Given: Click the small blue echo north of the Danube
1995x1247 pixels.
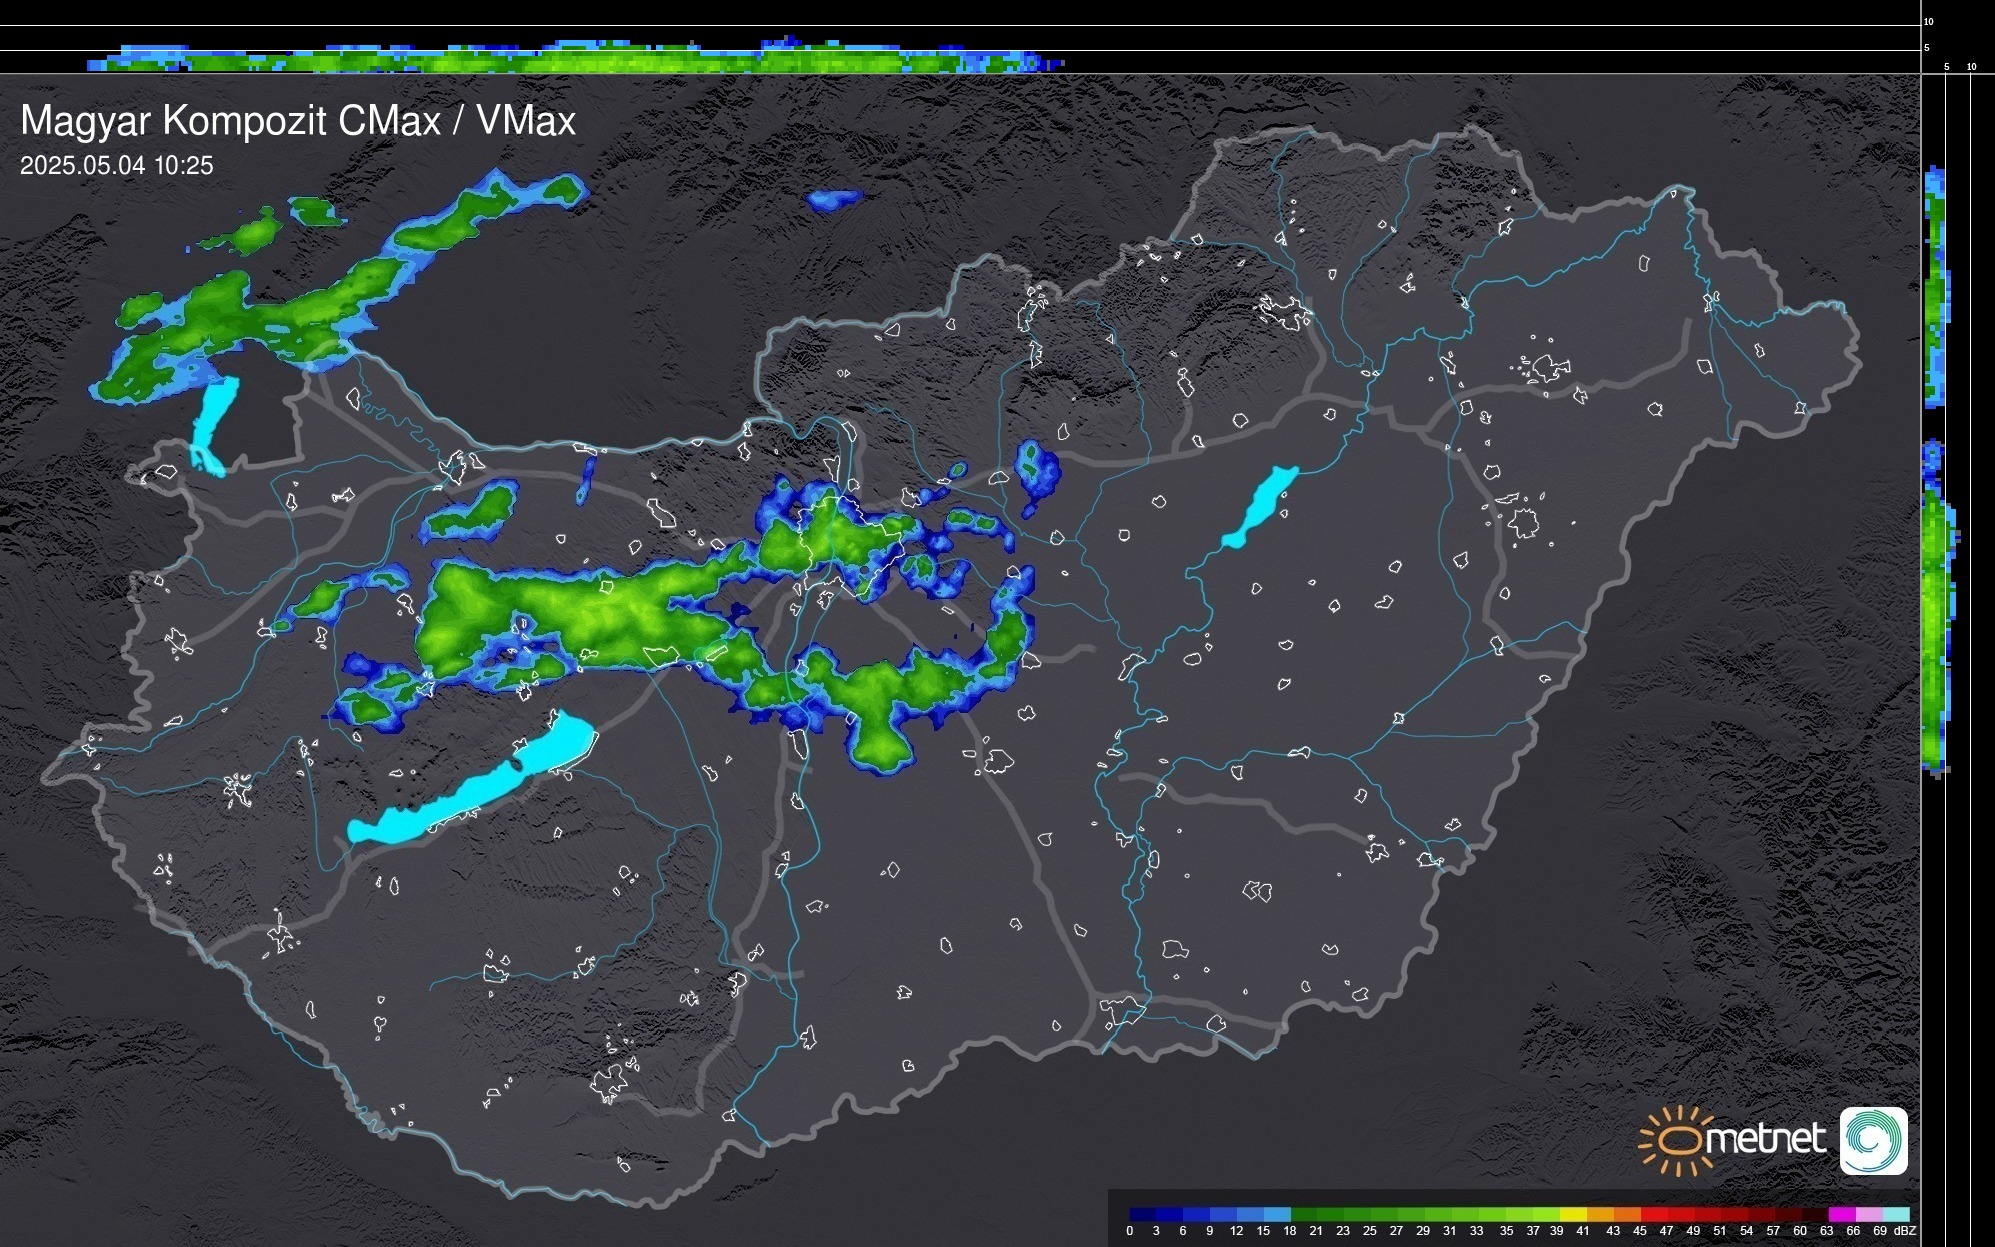Looking at the screenshot, I should coord(833,199).
